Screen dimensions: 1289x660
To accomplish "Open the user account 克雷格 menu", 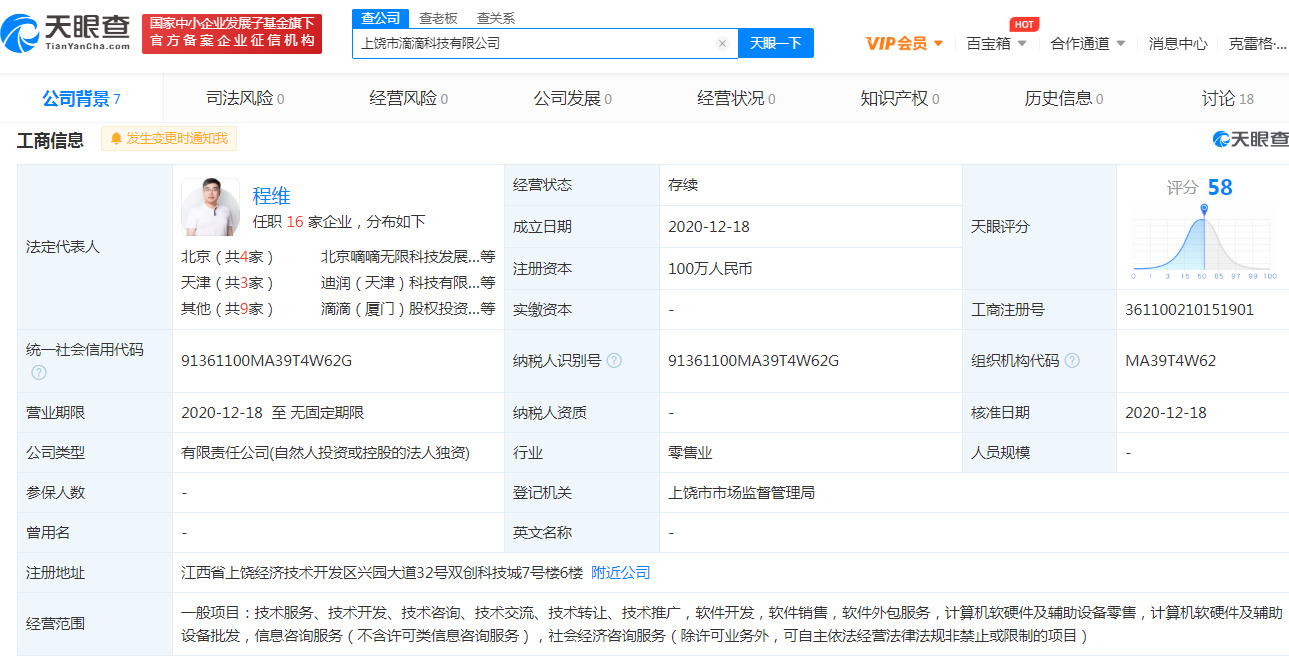I will (x=1257, y=43).
